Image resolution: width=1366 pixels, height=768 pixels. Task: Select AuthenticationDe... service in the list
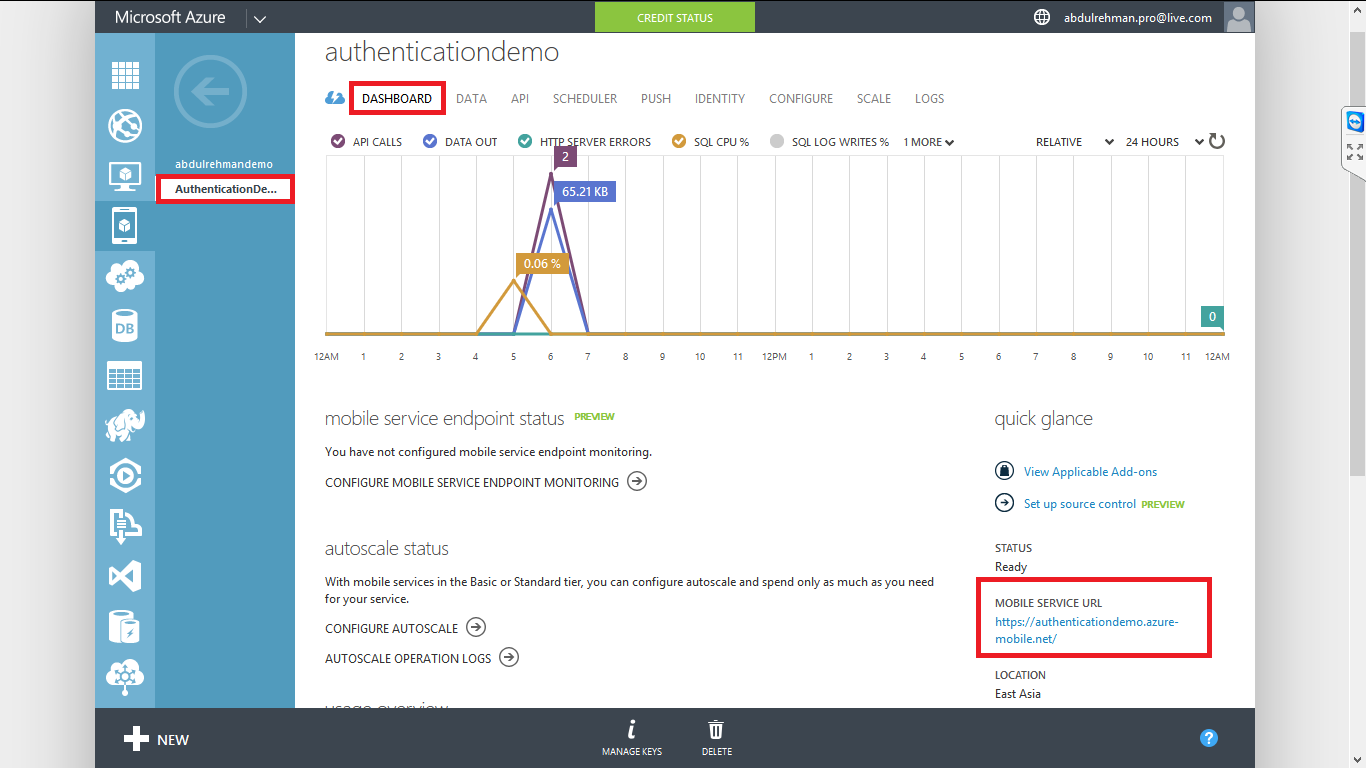(225, 189)
